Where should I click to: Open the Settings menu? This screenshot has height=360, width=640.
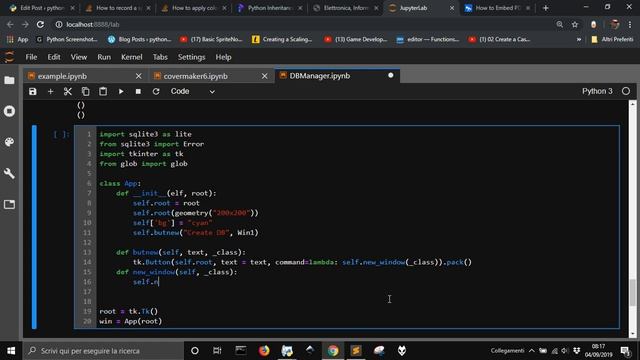191,57
